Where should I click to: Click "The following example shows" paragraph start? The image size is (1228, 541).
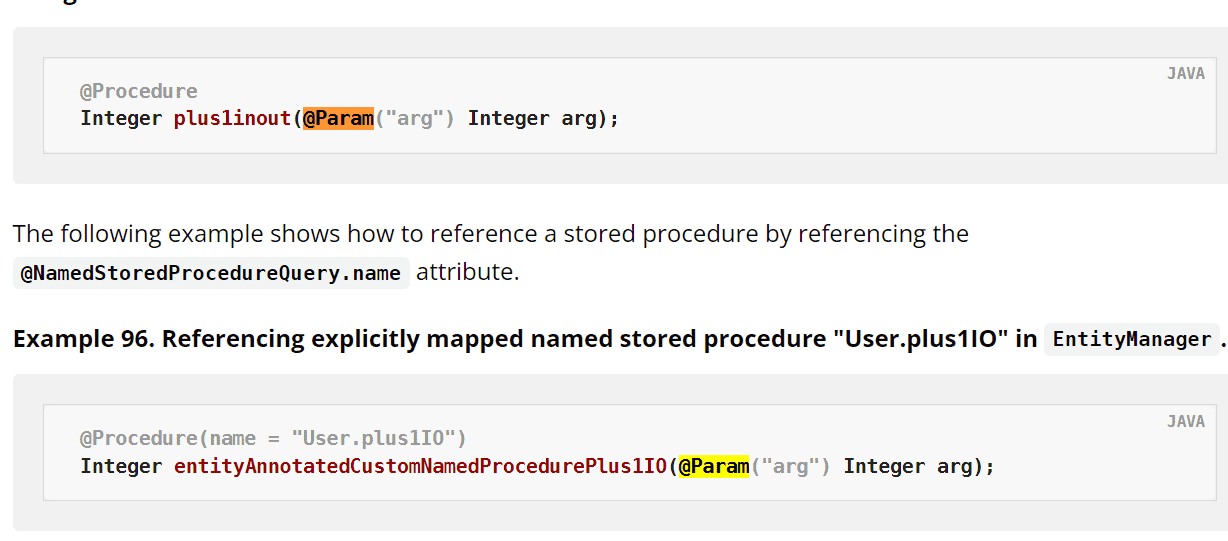point(154,234)
